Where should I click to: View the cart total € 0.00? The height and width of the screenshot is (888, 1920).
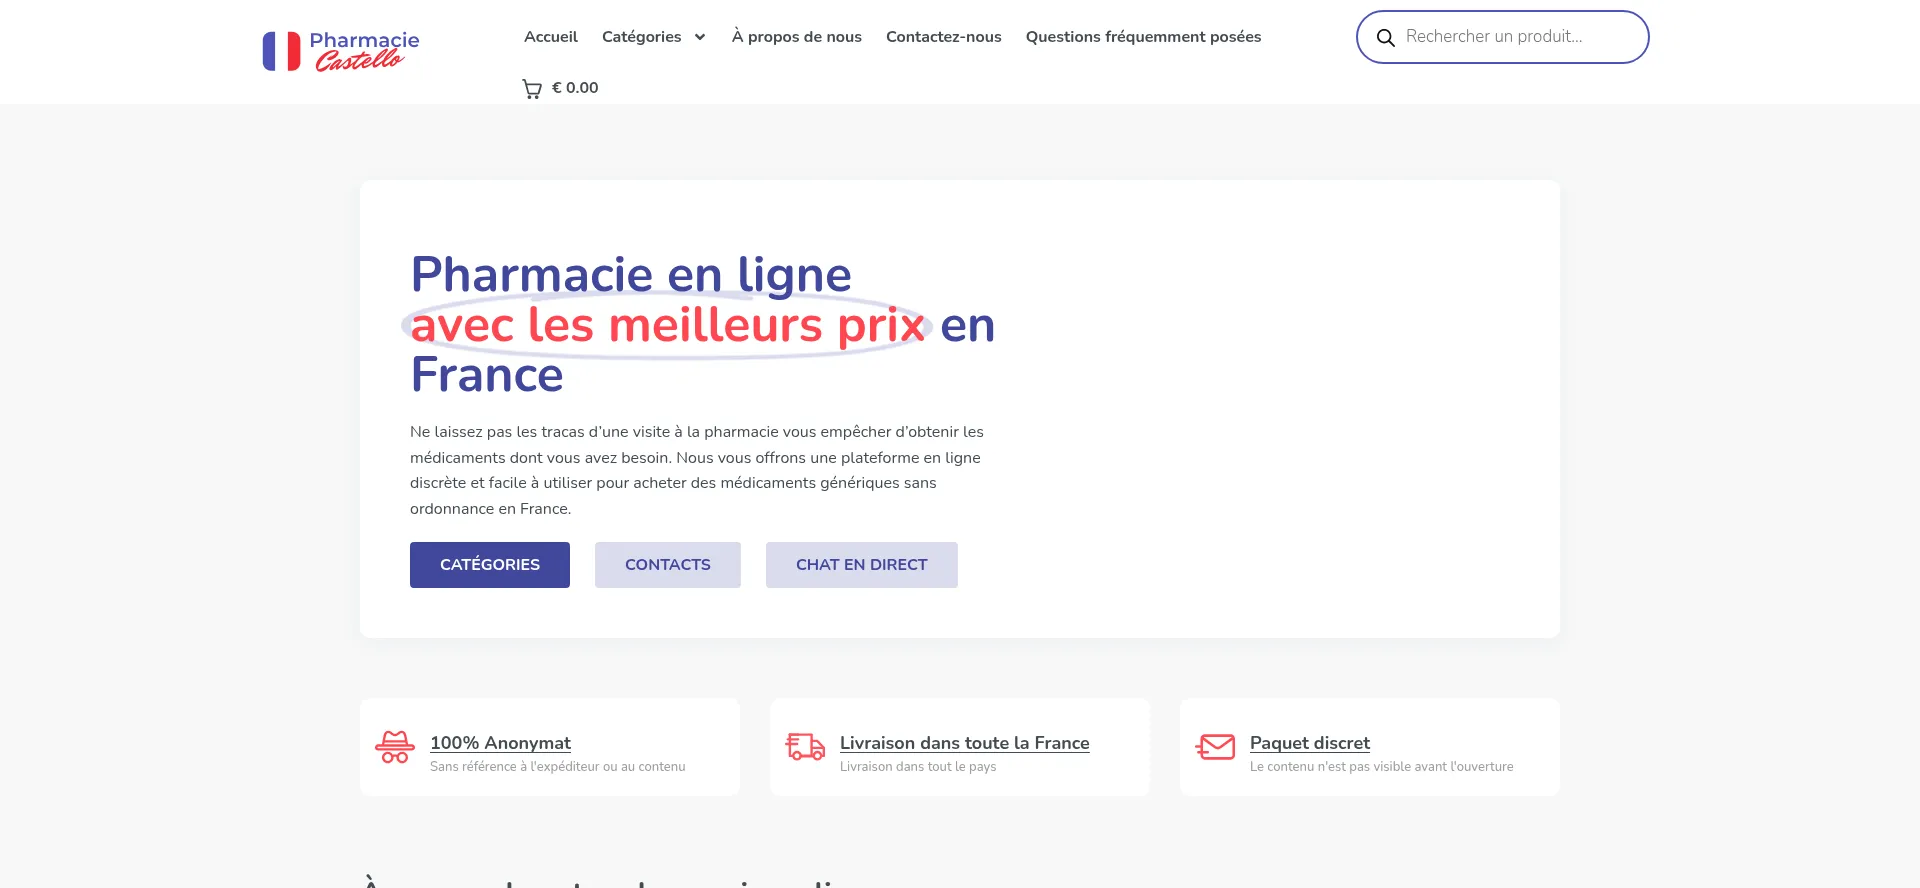click(575, 88)
